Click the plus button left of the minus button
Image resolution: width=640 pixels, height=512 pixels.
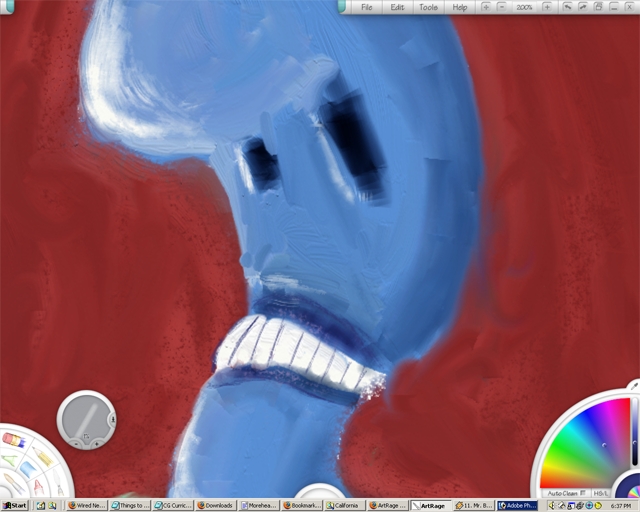coord(486,7)
